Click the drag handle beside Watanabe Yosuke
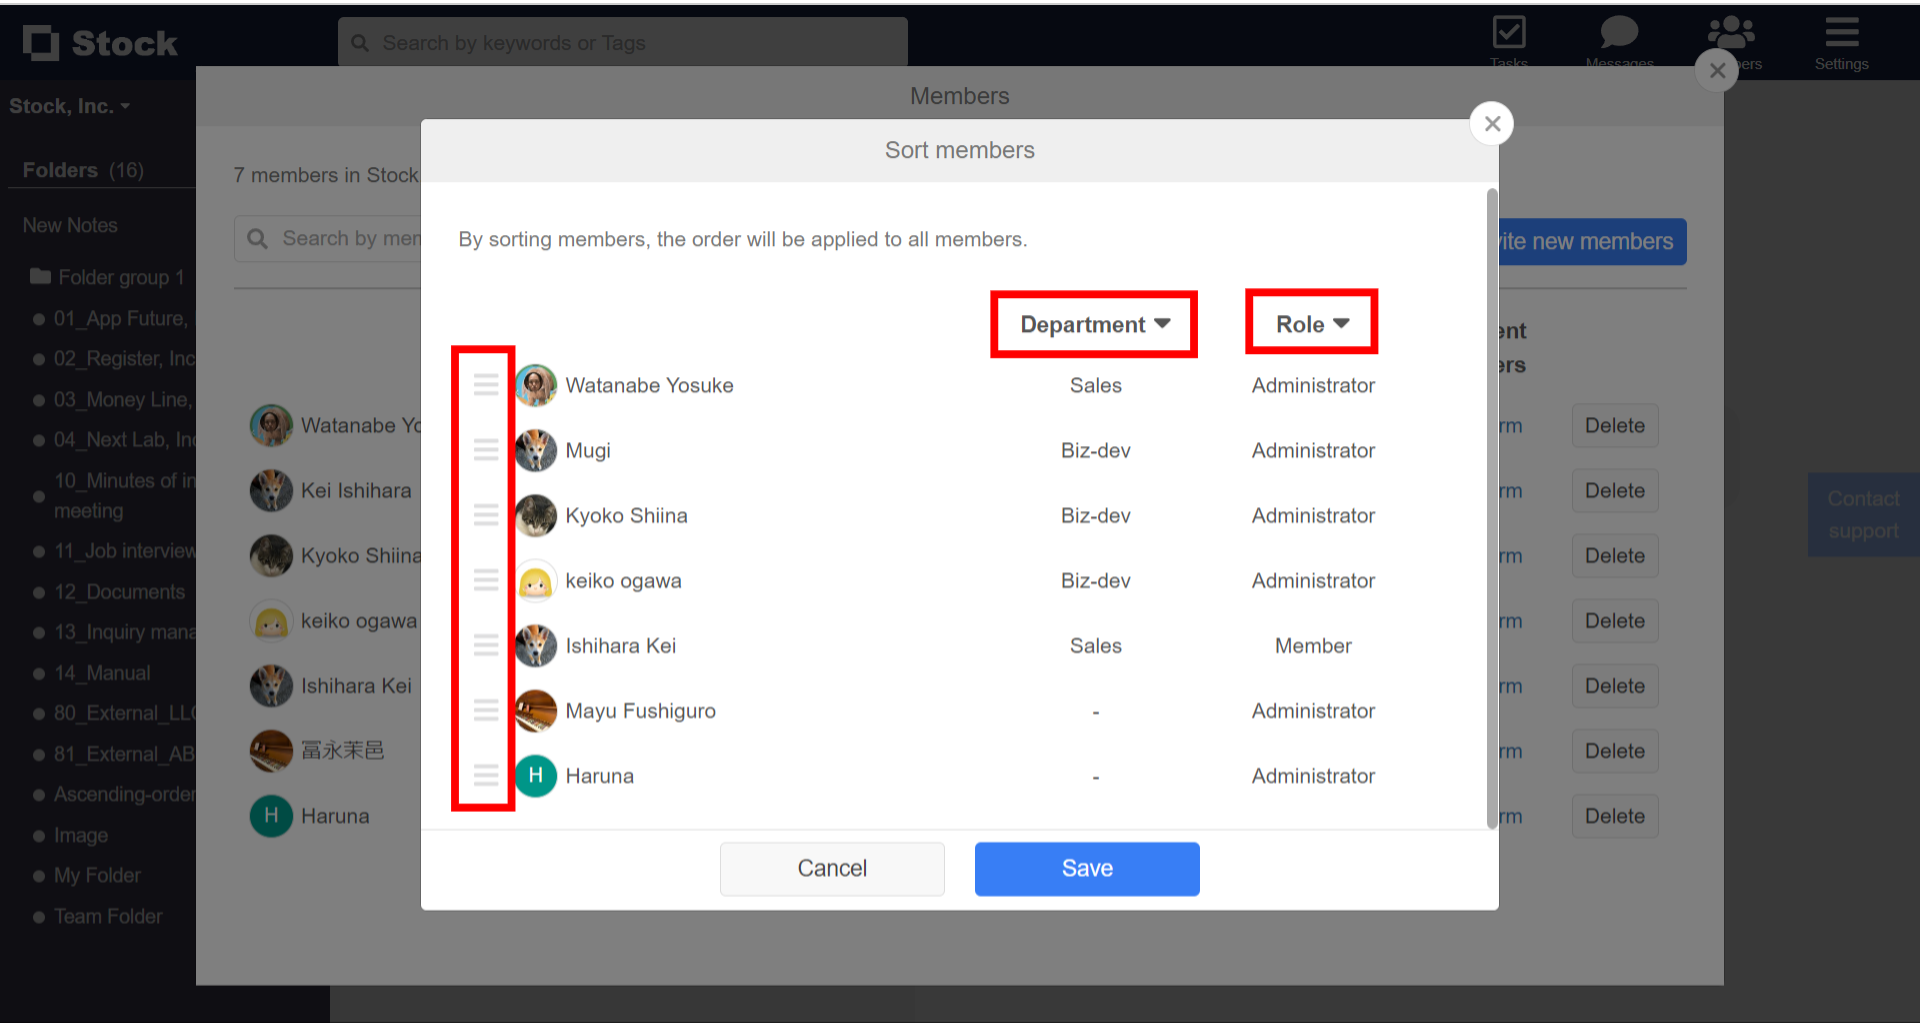The image size is (1920, 1023). 486,385
